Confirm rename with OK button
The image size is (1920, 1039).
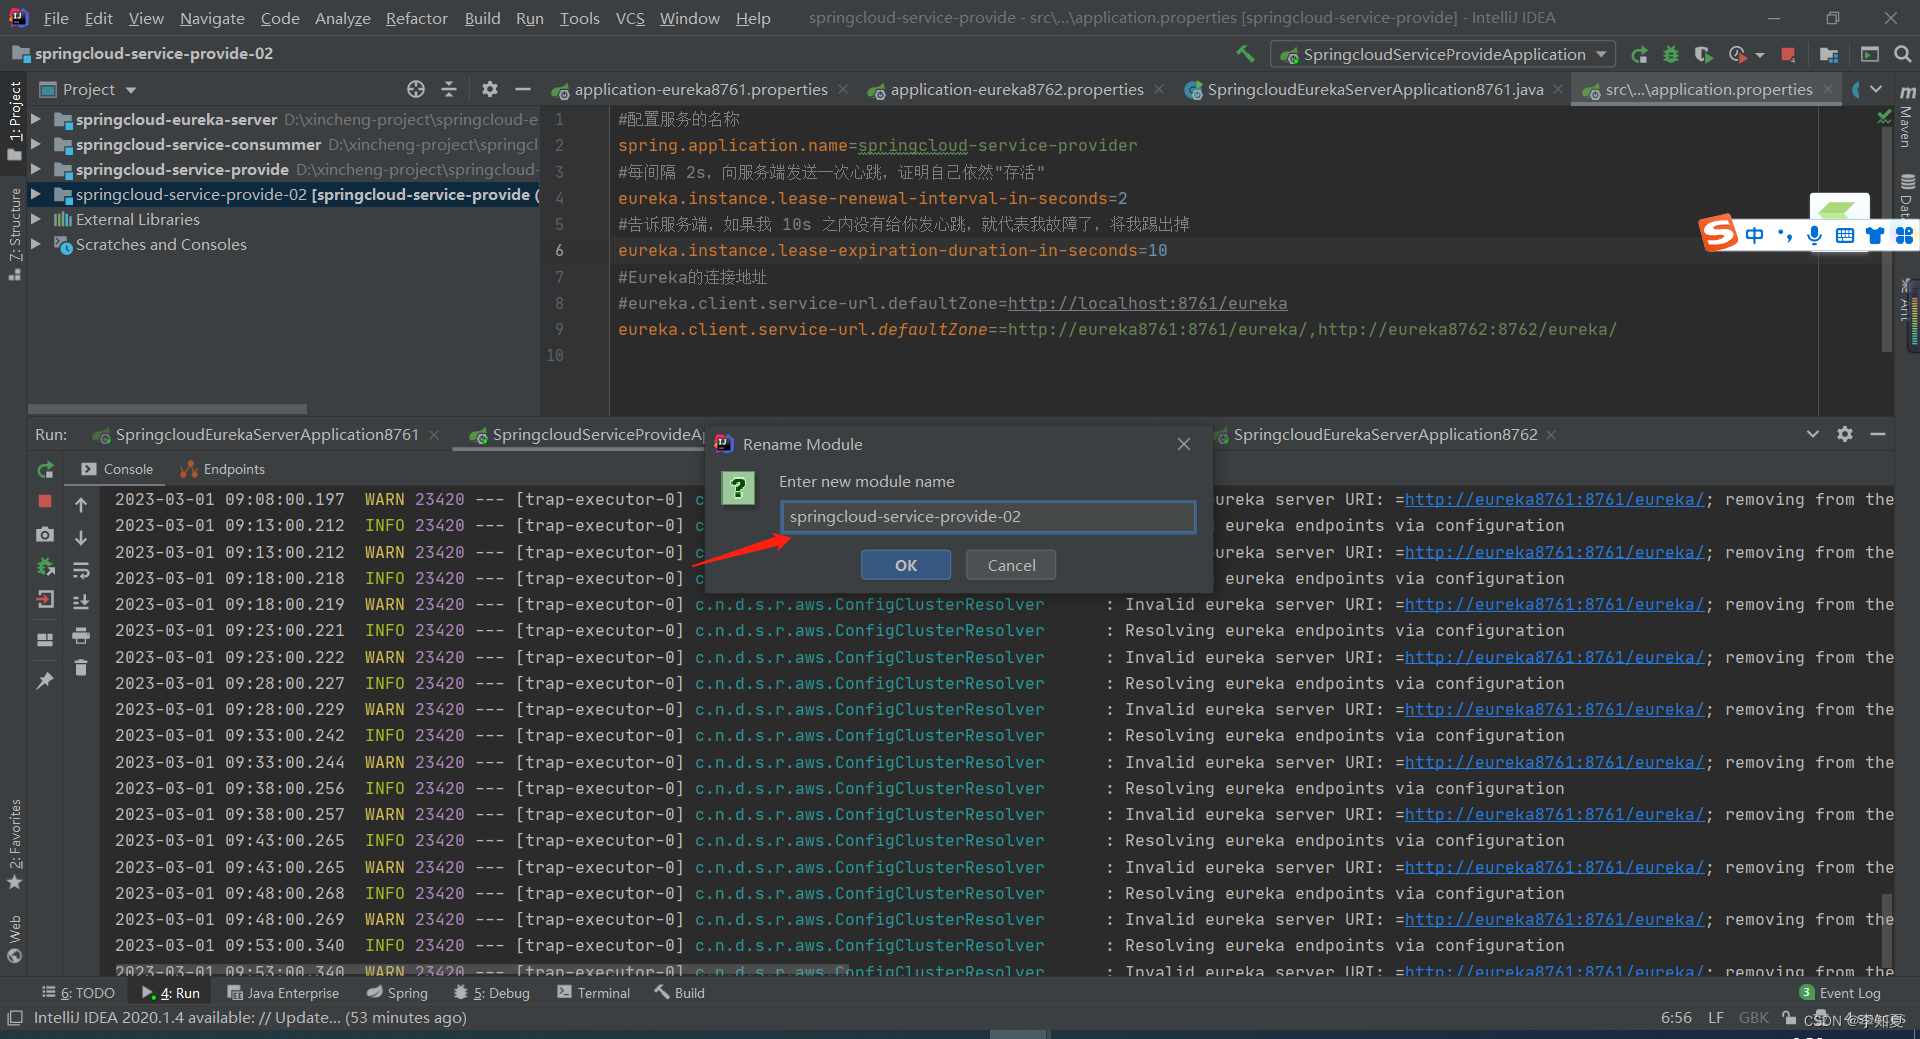pyautogui.click(x=906, y=565)
